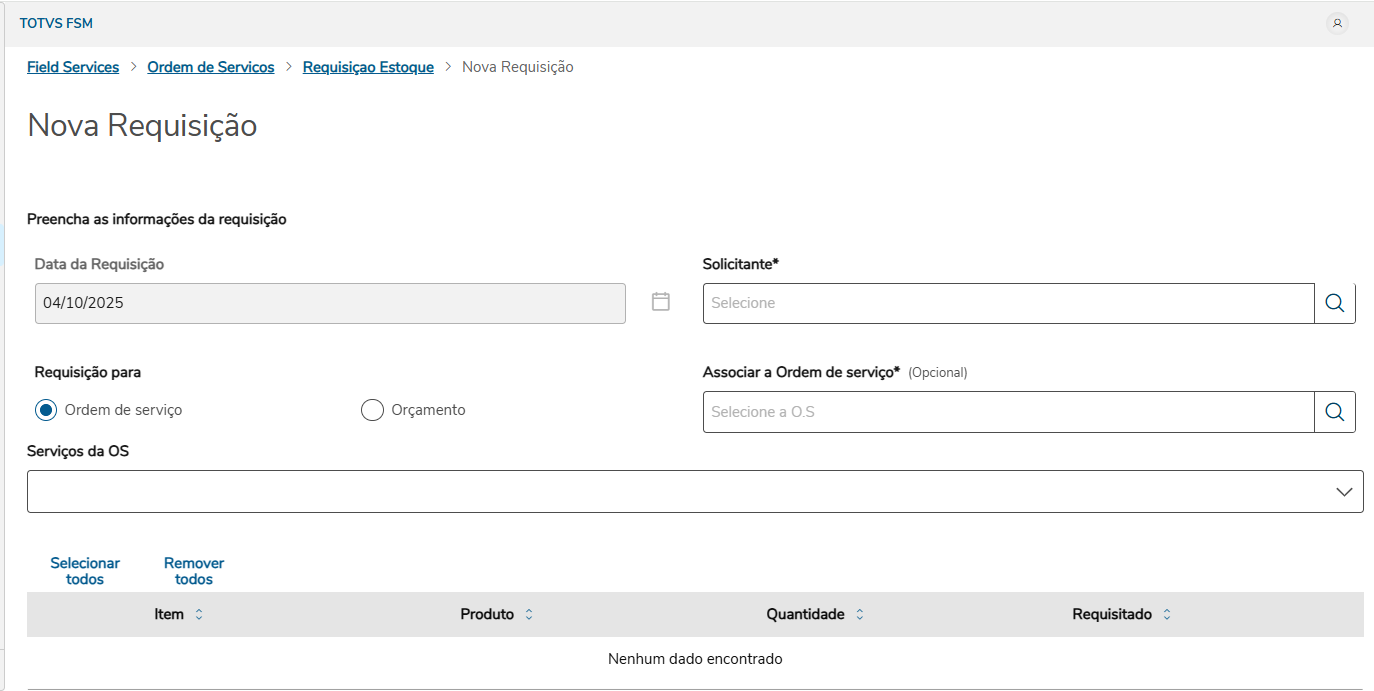
Task: Open the calendar date picker icon
Action: (661, 301)
